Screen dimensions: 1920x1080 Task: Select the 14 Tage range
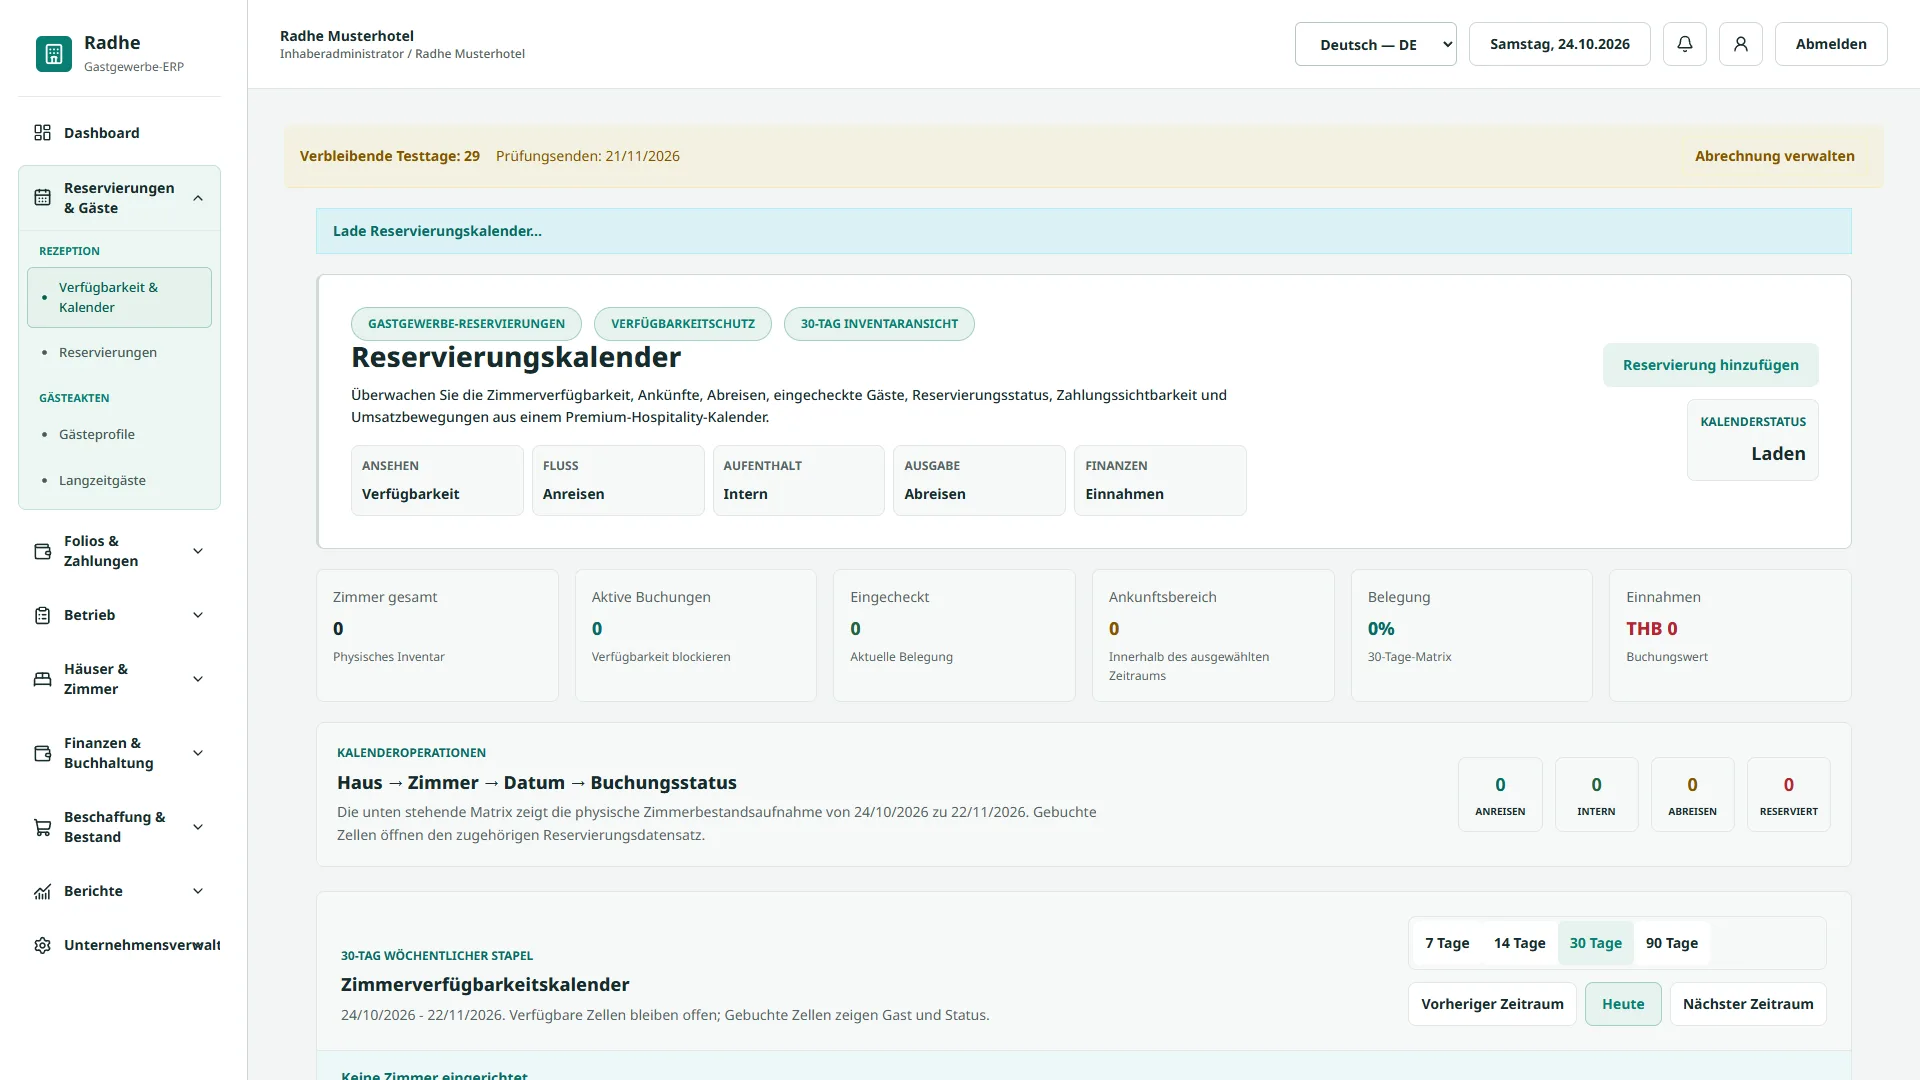point(1519,943)
